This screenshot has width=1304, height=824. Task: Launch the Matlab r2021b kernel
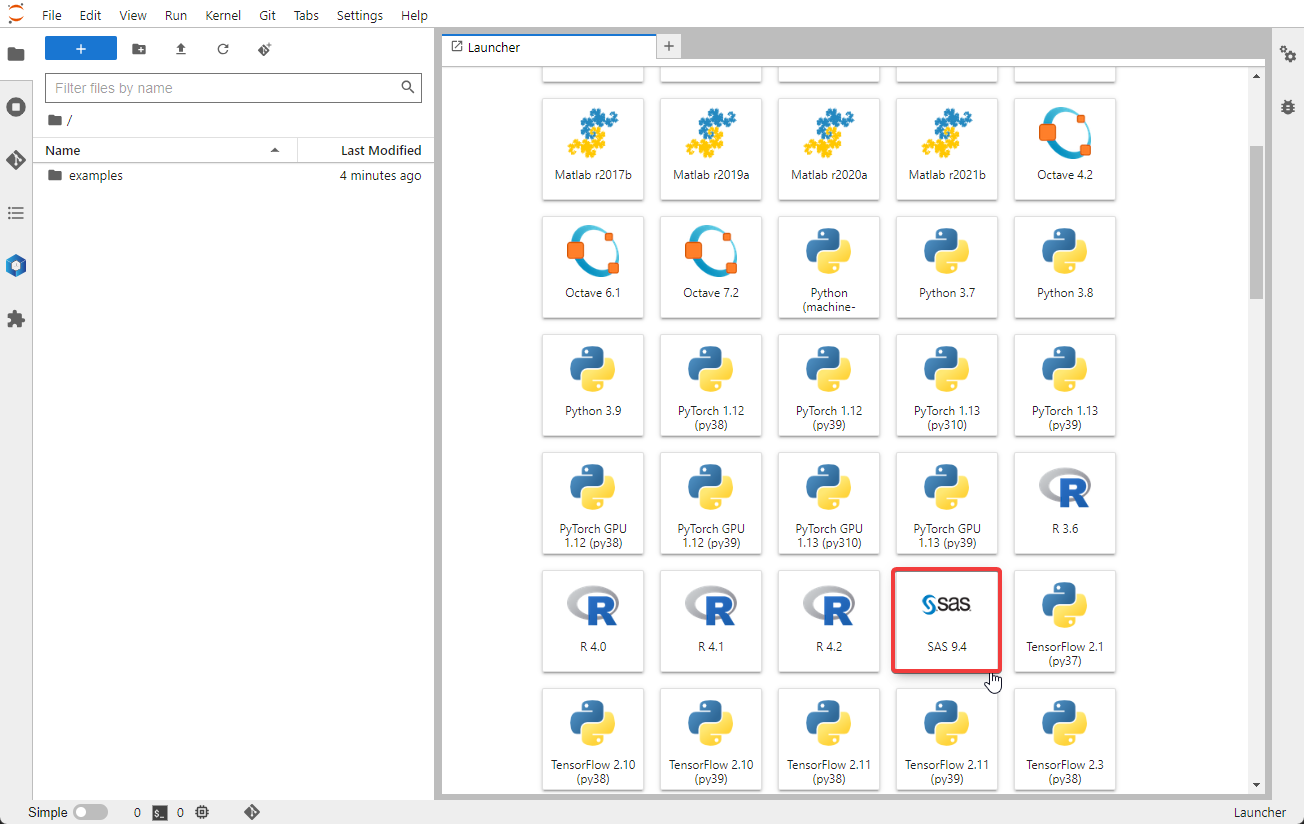[946, 149]
